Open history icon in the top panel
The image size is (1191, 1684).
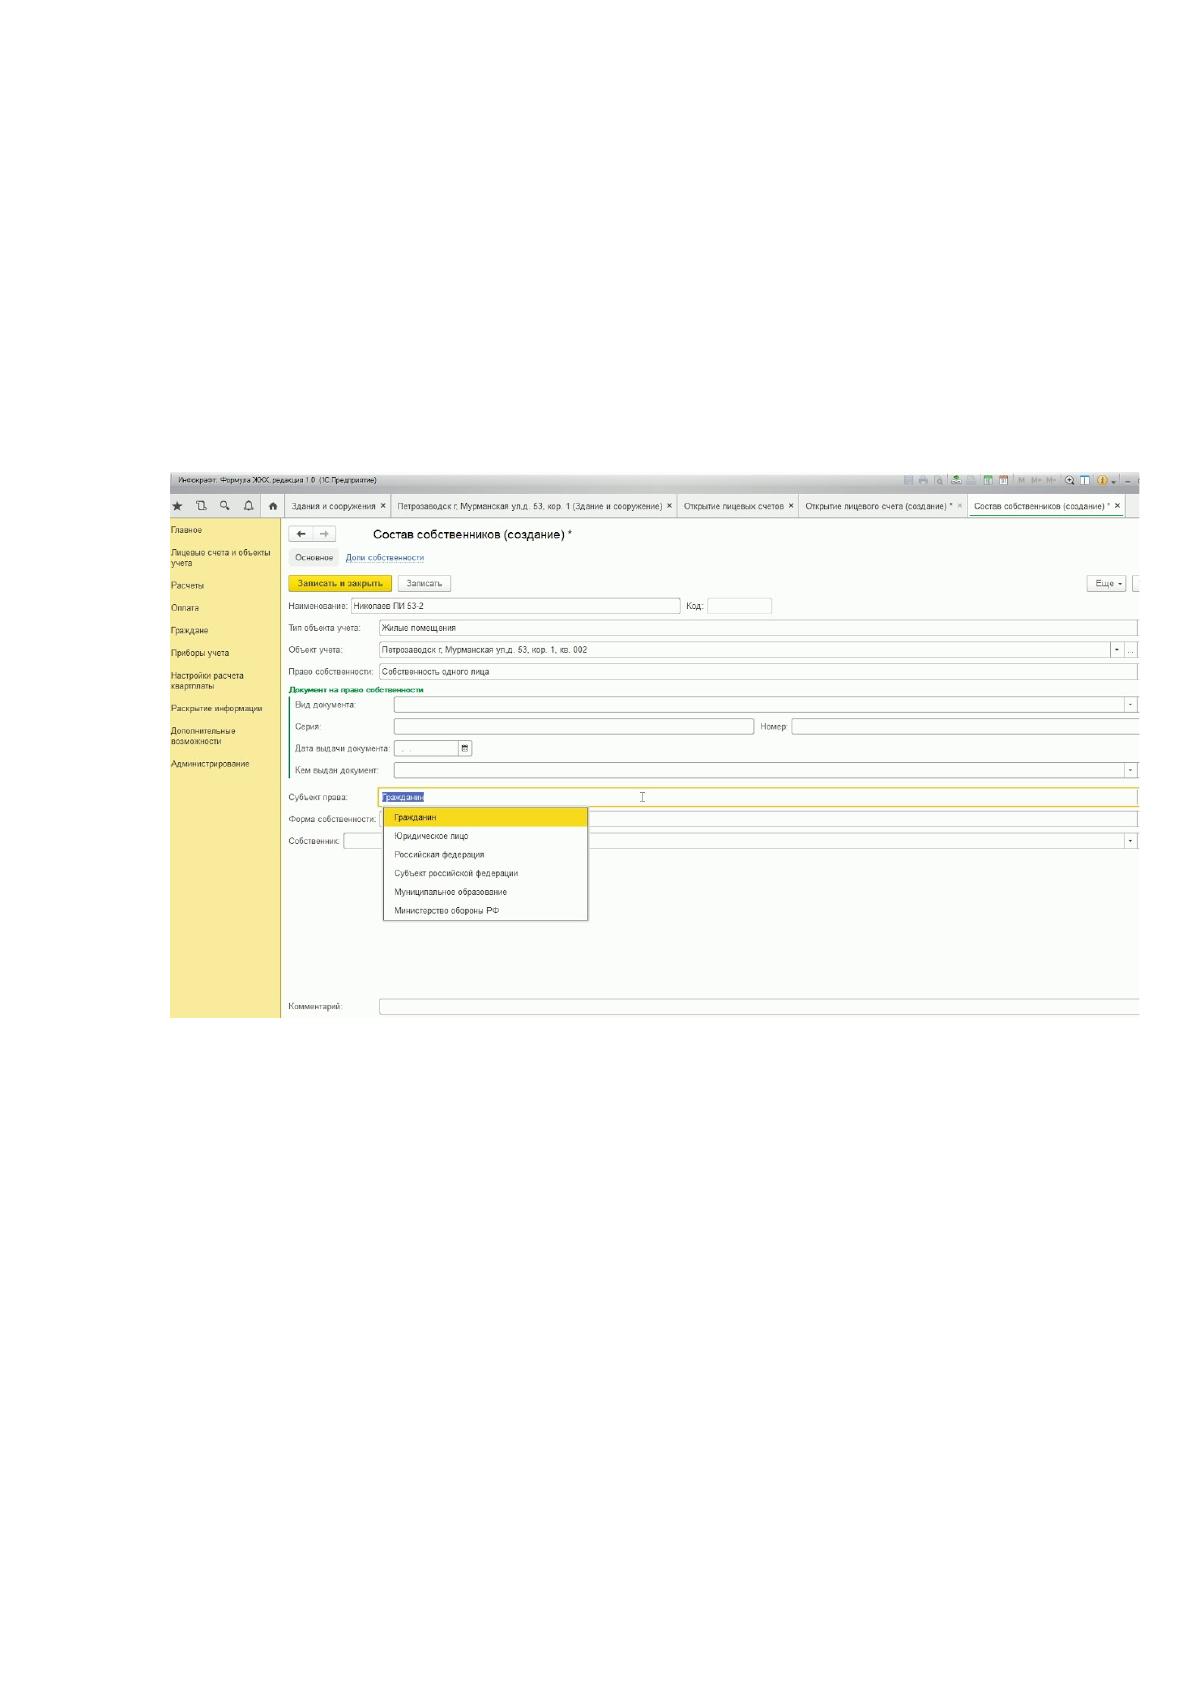pos(201,506)
